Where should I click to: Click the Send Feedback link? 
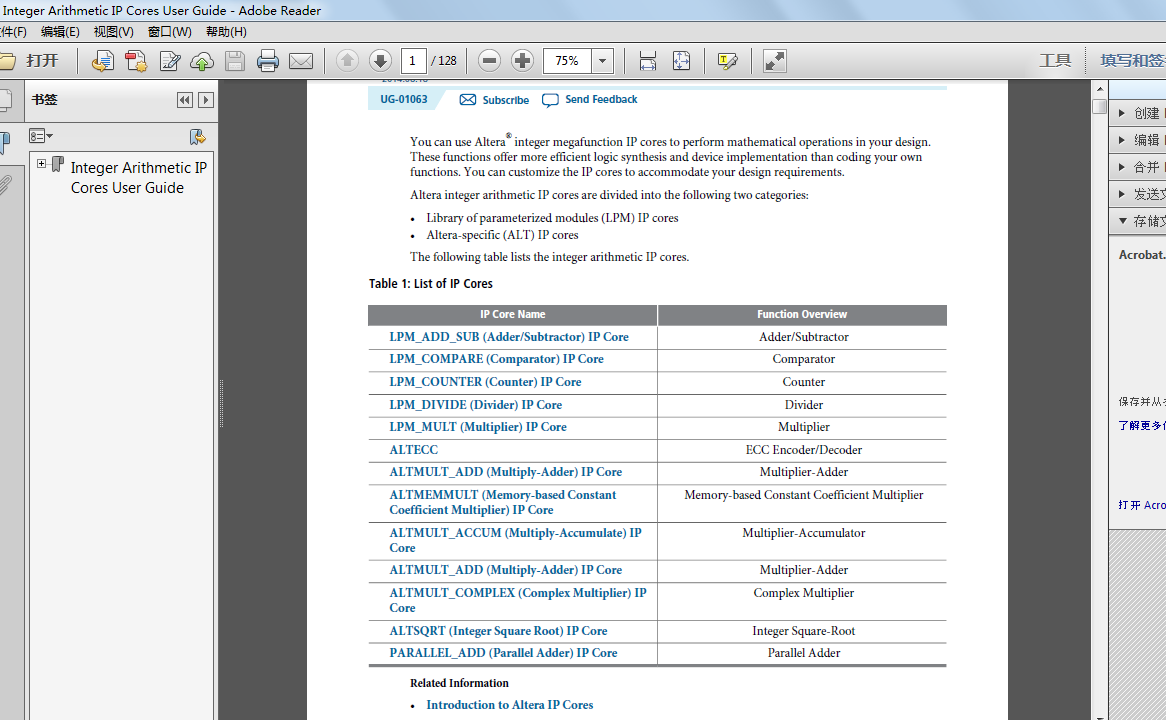click(x=590, y=100)
